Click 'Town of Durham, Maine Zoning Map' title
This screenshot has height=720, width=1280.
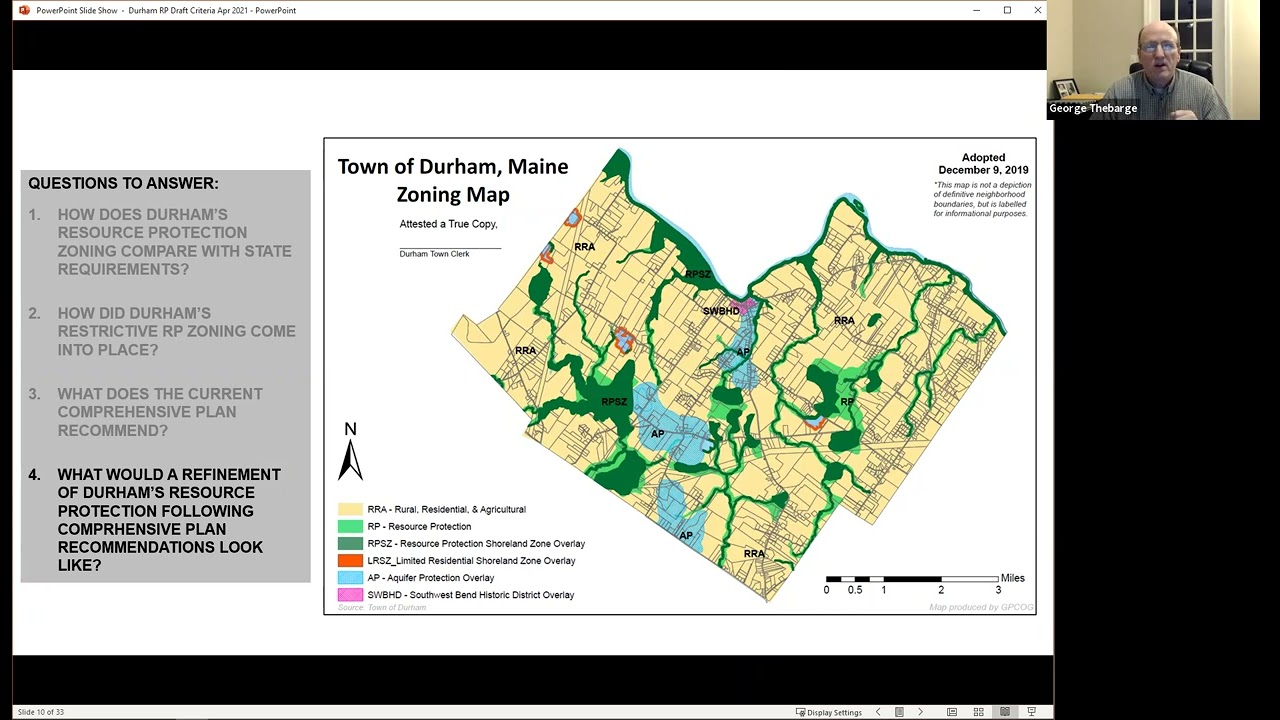453,180
